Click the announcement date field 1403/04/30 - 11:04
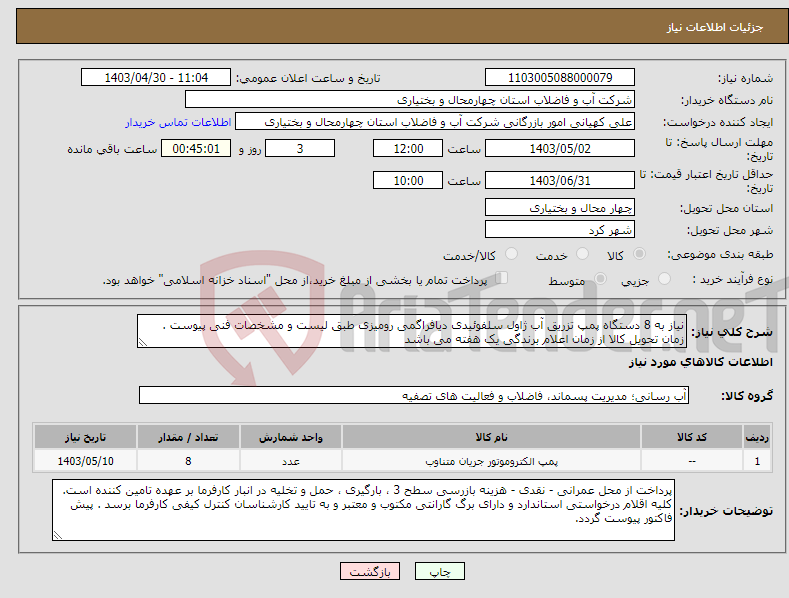The width and height of the screenshot is (789, 598). (155, 78)
